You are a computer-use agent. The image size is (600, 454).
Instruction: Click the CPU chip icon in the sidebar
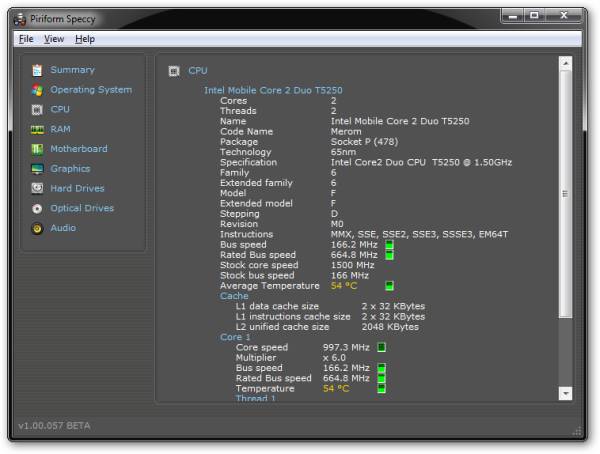click(x=37, y=110)
